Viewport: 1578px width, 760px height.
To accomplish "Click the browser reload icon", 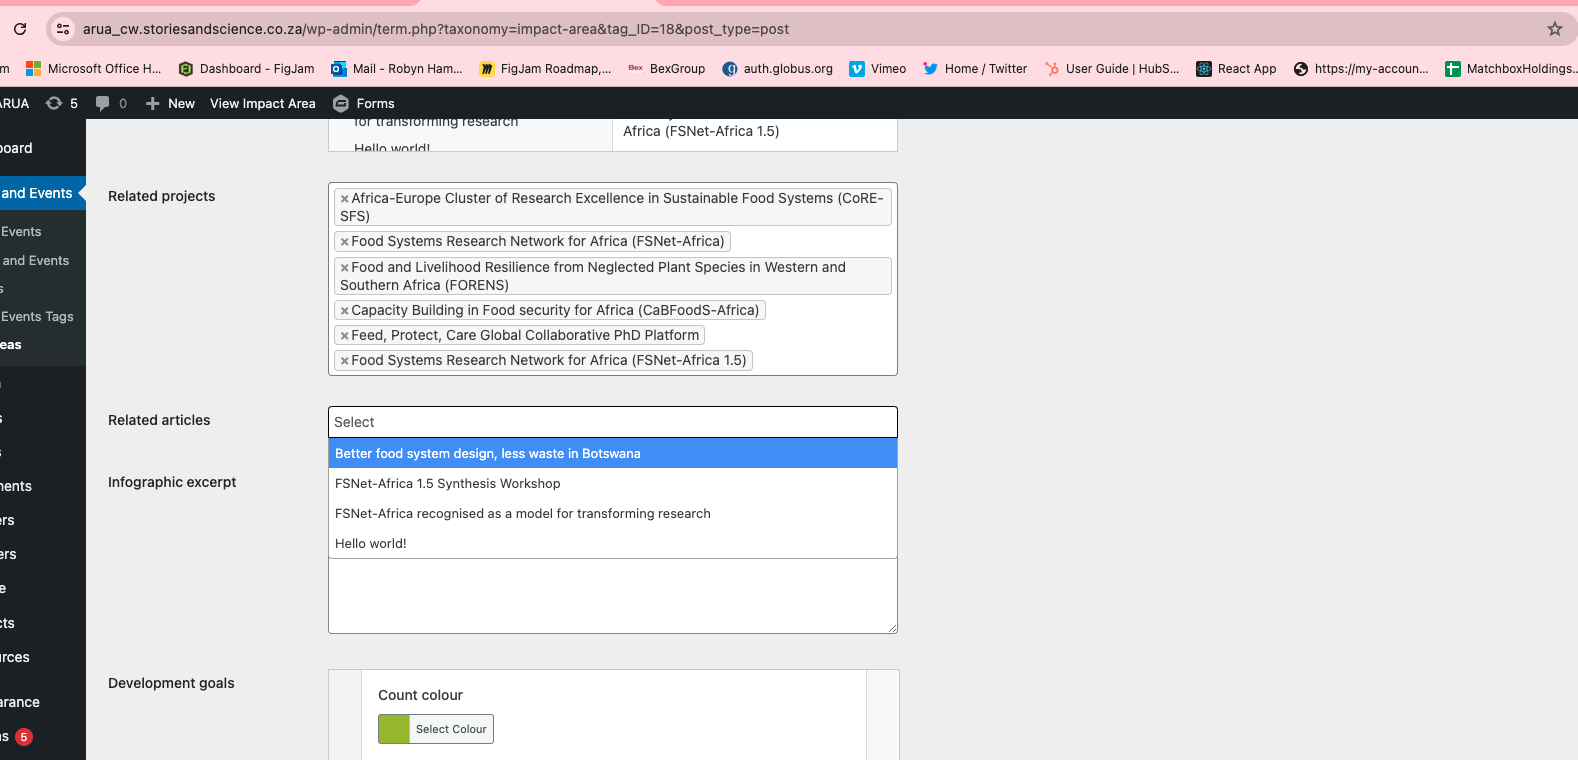I will pyautogui.click(x=20, y=29).
